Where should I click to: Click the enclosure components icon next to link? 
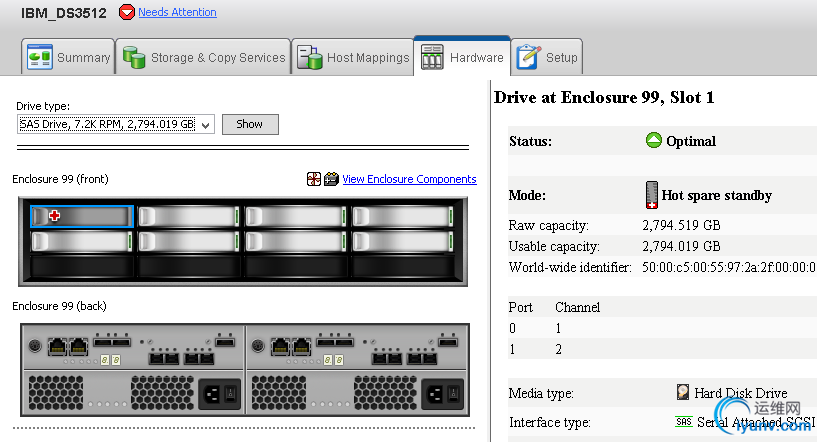(331, 179)
